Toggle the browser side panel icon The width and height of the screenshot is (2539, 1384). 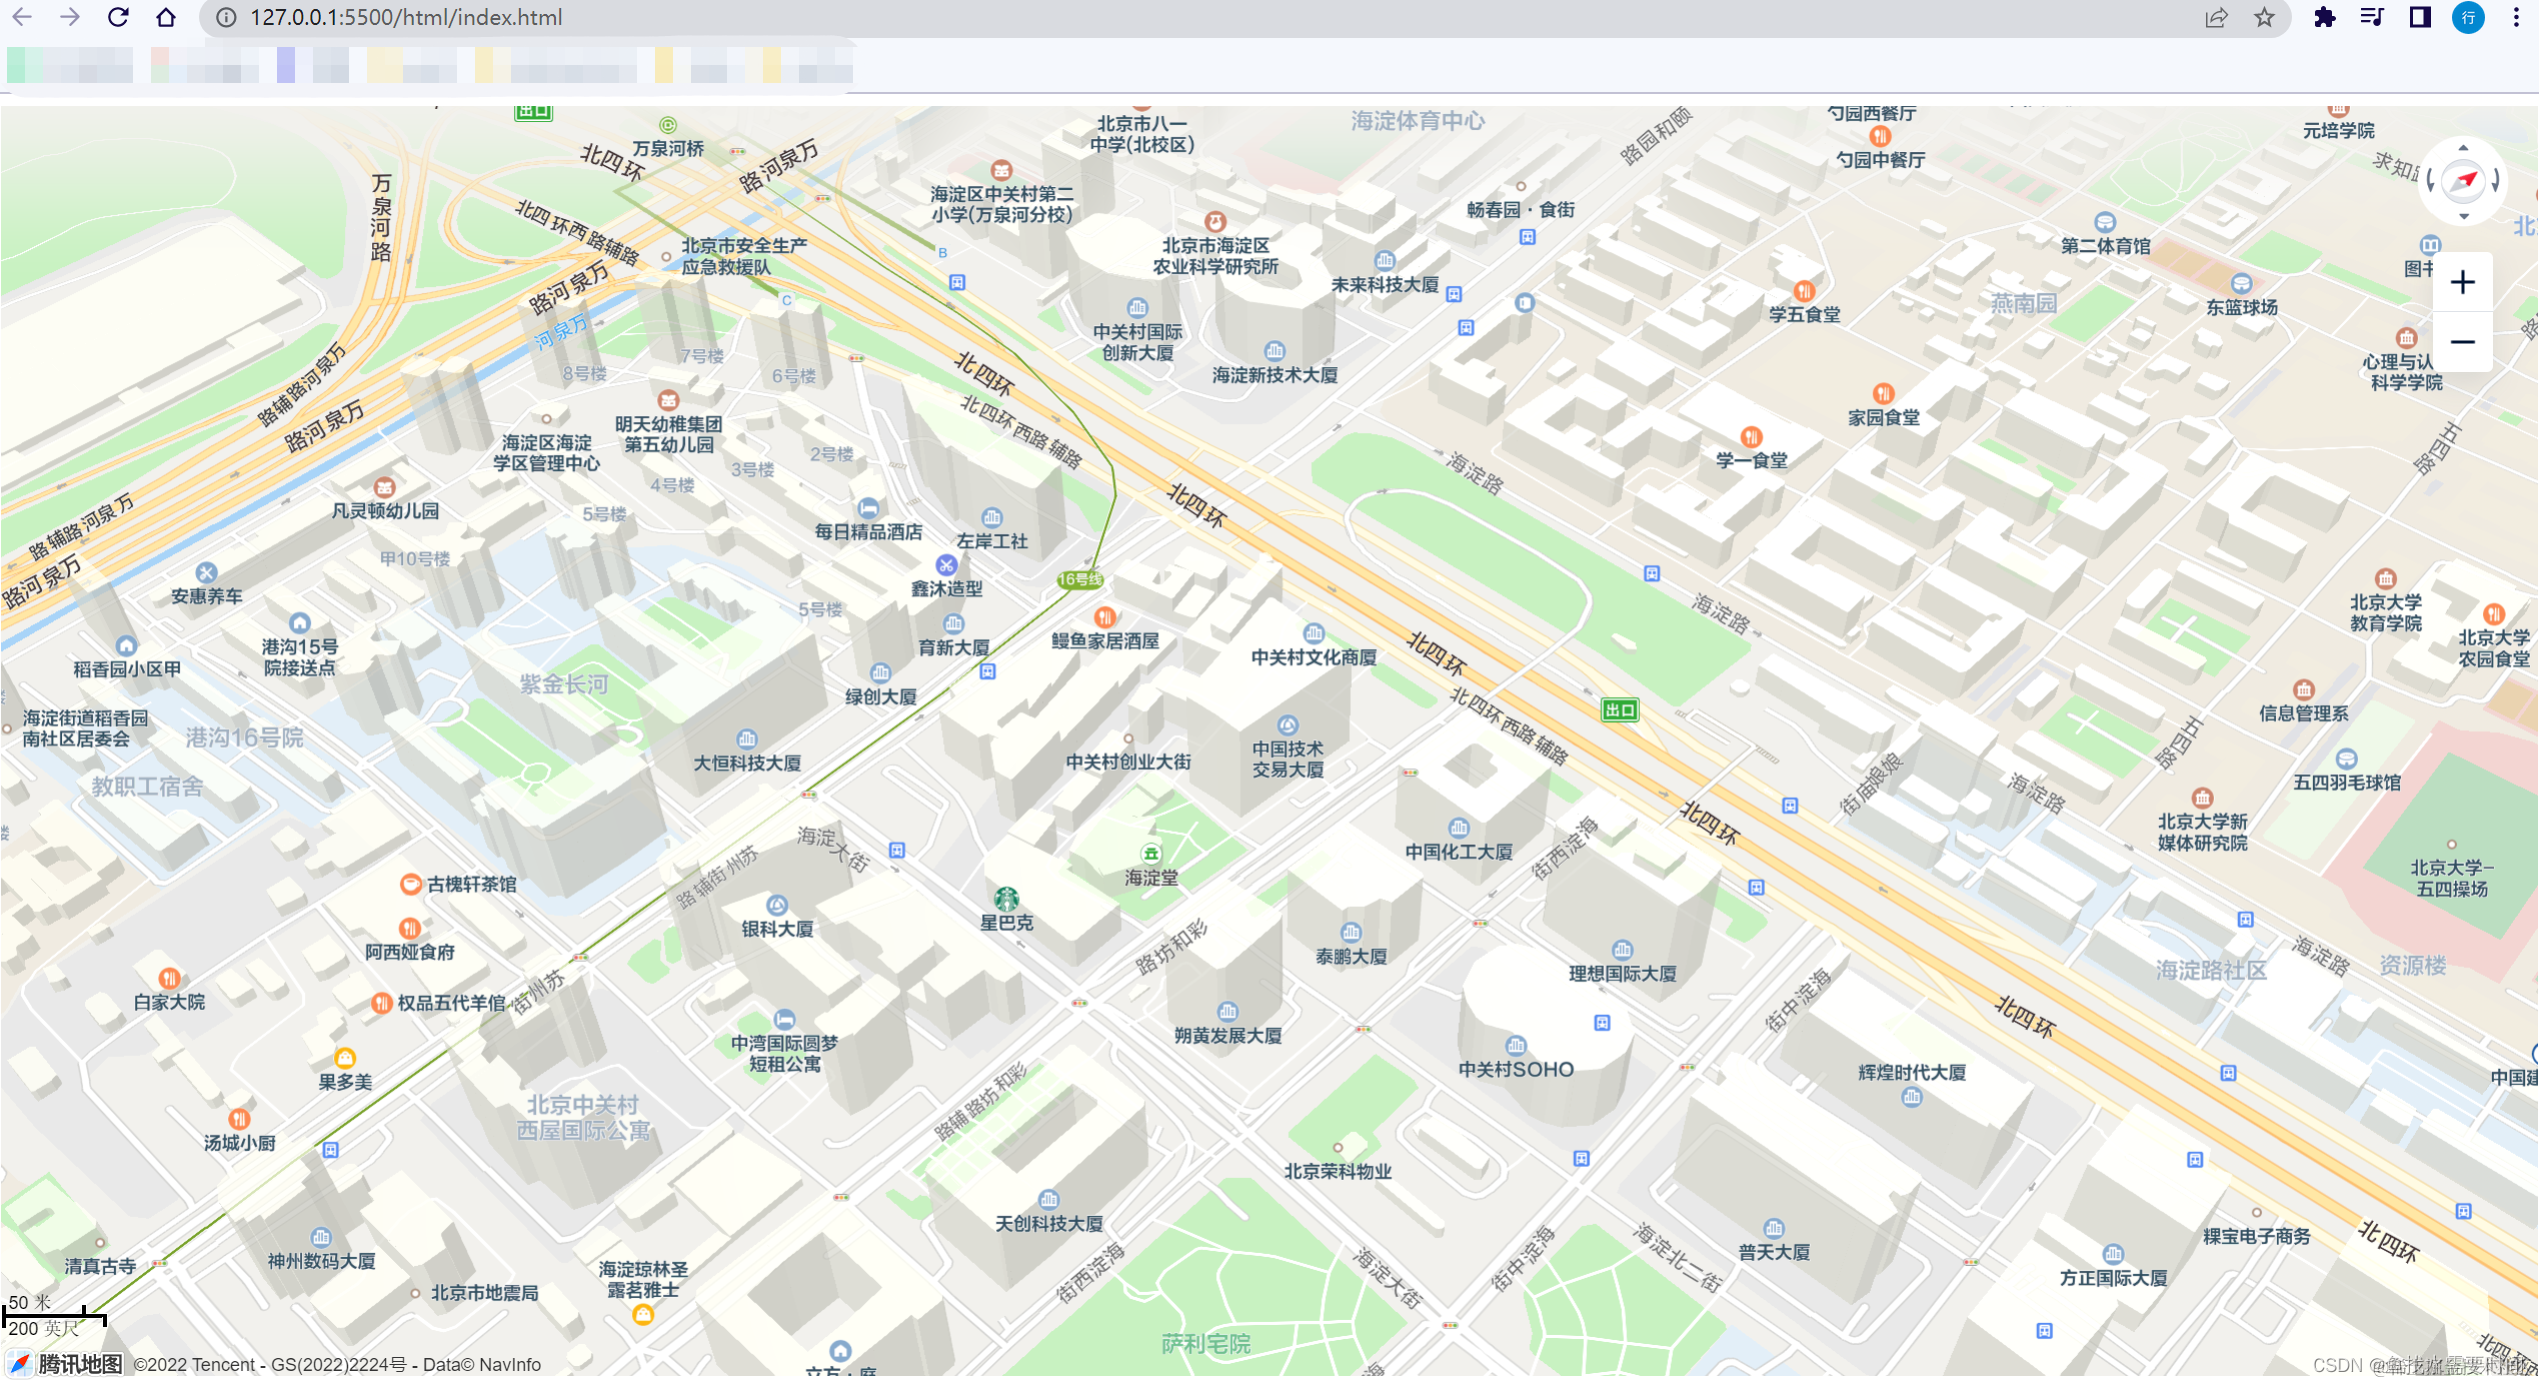point(2419,18)
